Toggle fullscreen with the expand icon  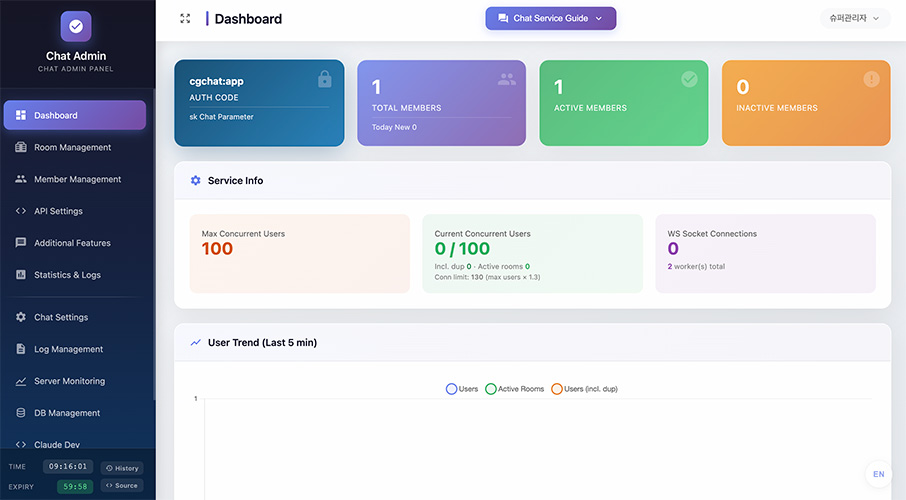(x=185, y=18)
